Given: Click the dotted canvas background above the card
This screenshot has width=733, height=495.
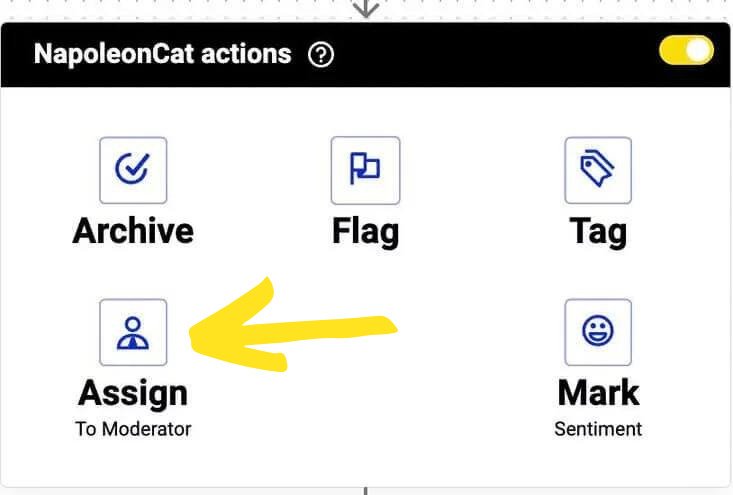Looking at the screenshot, I should click(150, 9).
